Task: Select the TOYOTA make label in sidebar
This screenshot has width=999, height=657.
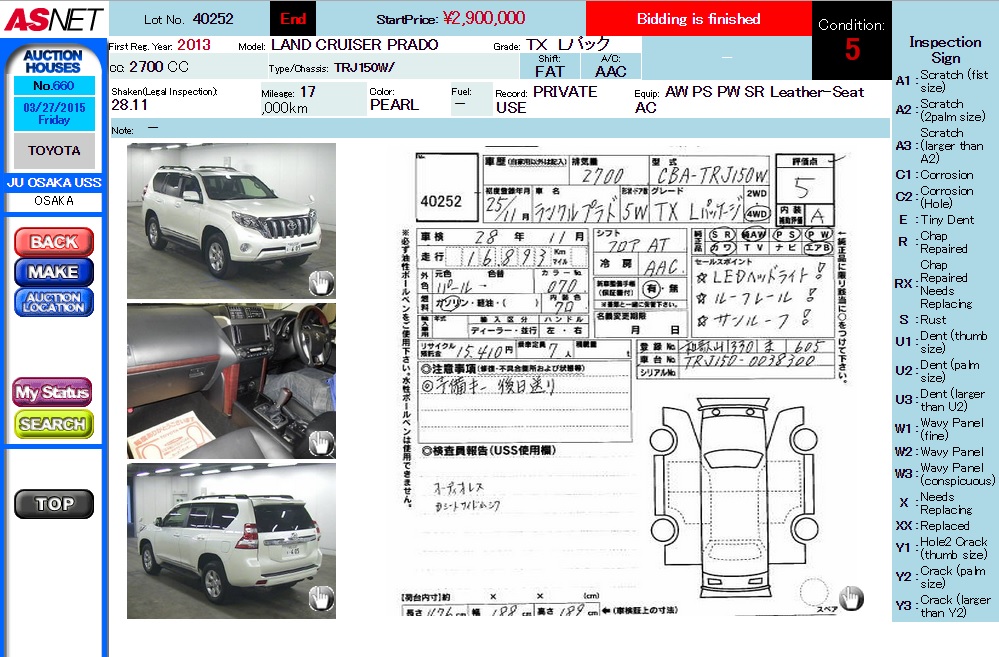Action: coord(54,151)
